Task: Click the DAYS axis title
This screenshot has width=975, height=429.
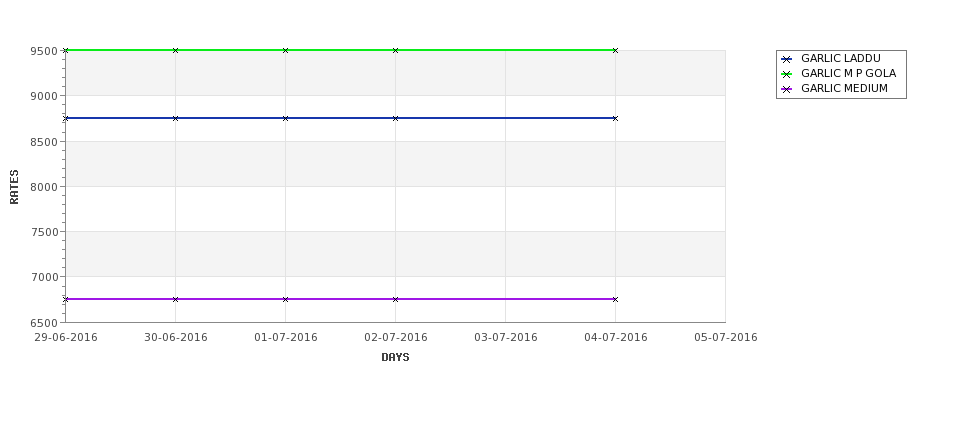Action: tap(395, 357)
